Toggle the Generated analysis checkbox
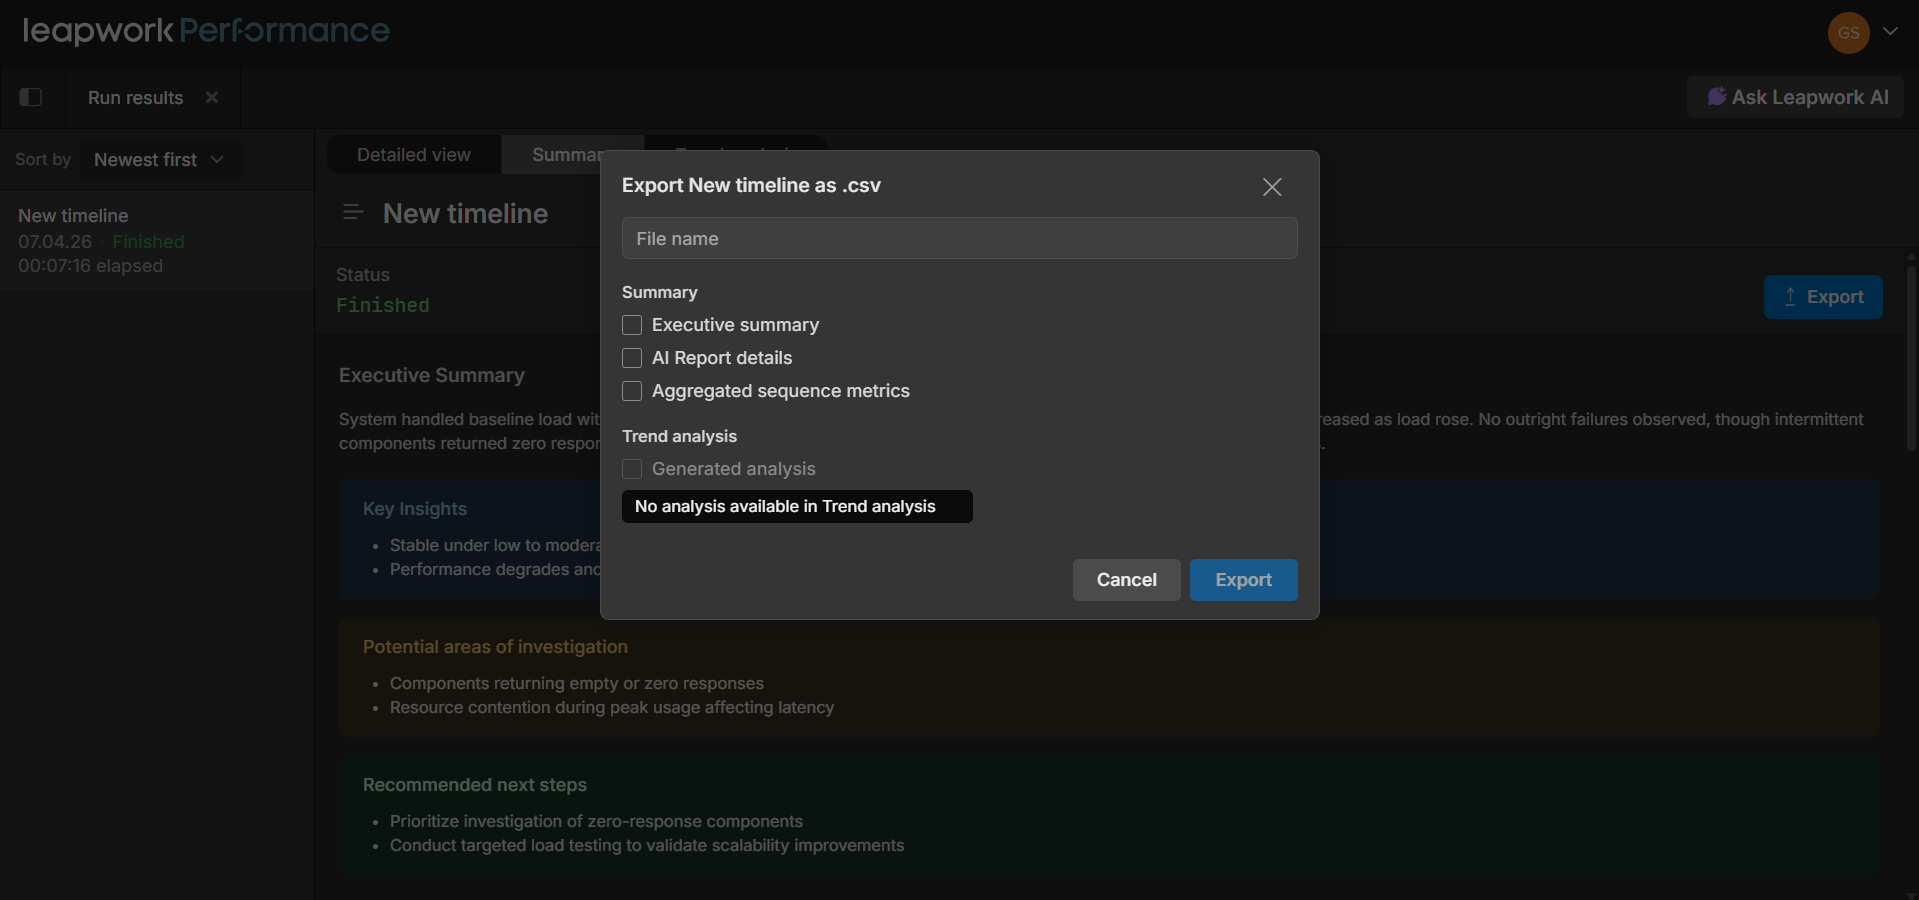Screen dimensions: 1919x900 click(x=632, y=469)
